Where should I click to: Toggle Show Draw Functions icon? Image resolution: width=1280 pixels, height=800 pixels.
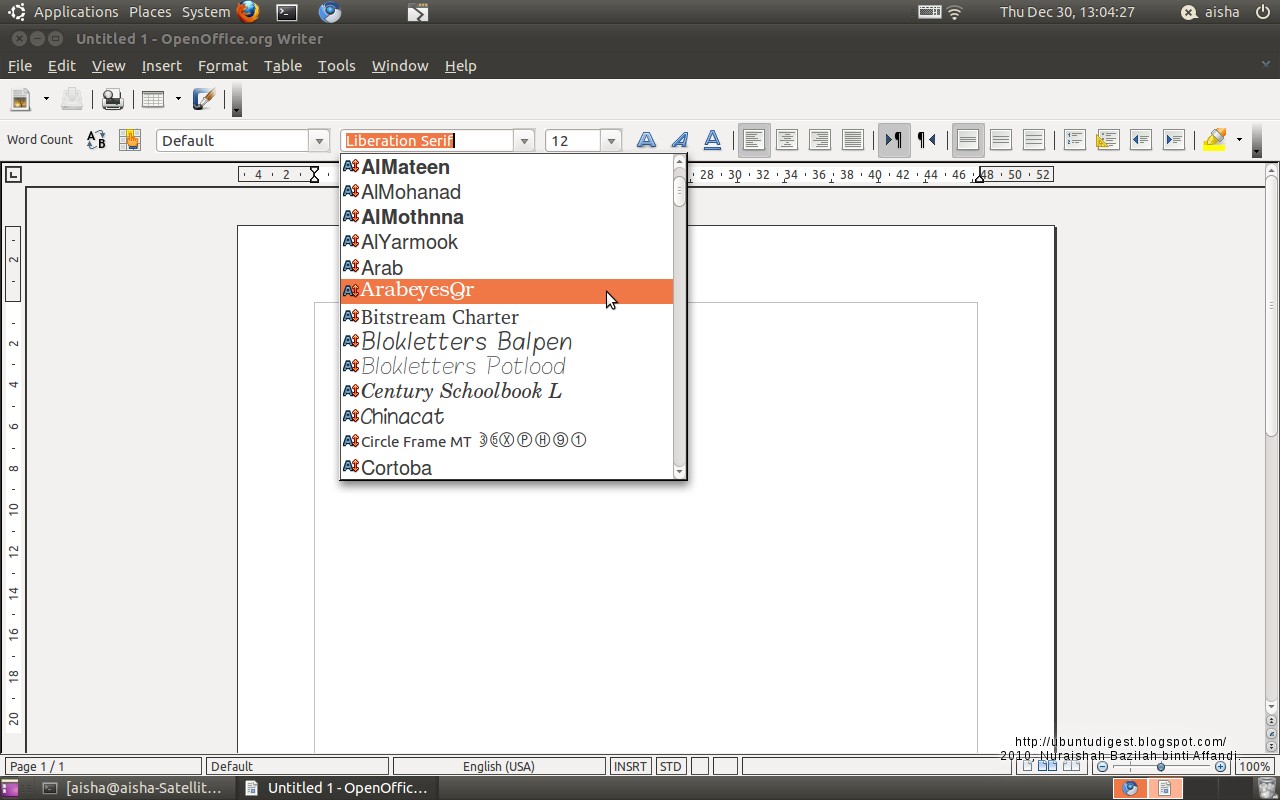pos(204,99)
